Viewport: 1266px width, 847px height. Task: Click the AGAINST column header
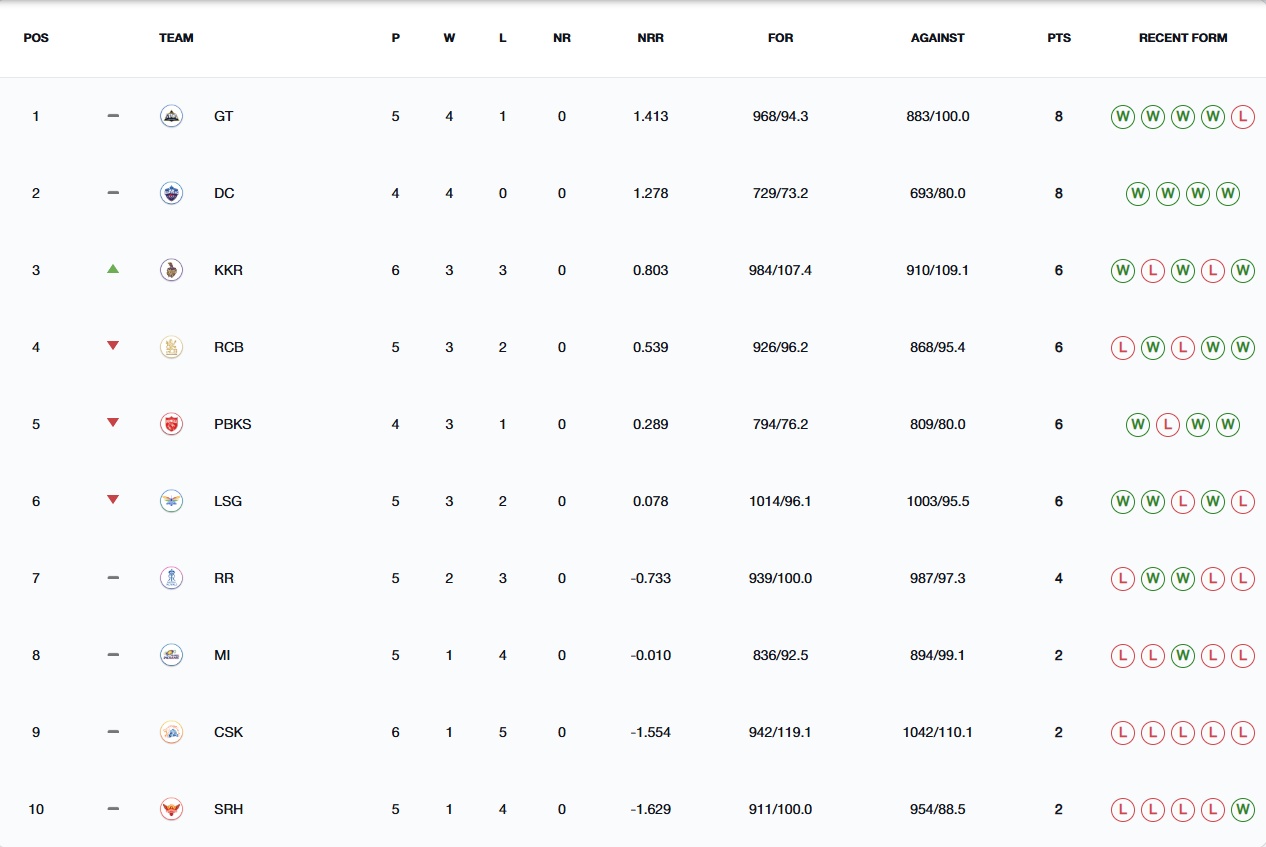pos(938,38)
